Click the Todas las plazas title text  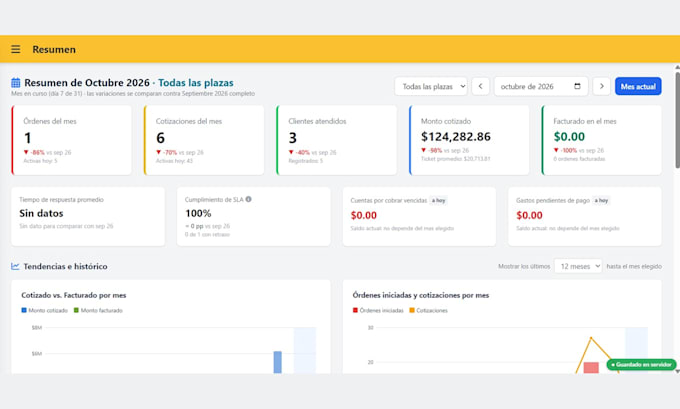196,82
